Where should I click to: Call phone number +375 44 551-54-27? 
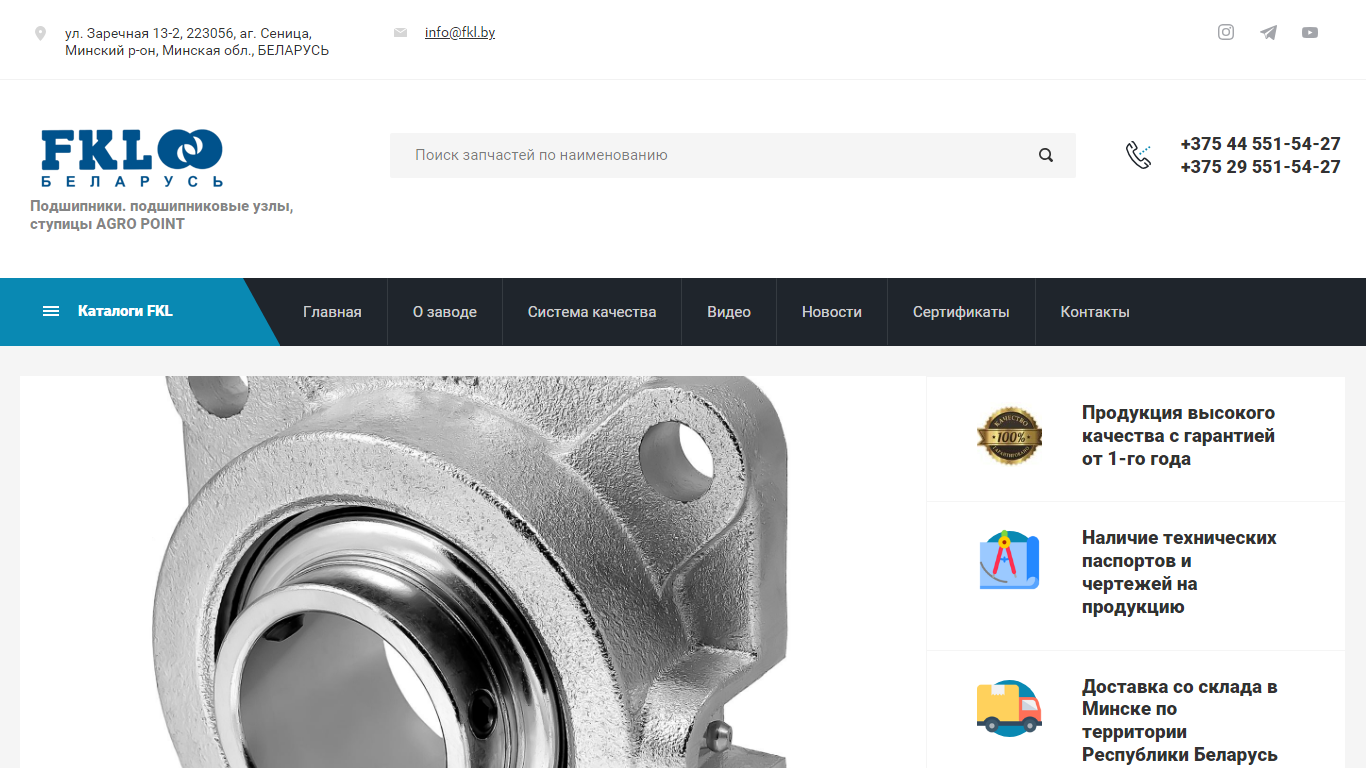click(1260, 144)
